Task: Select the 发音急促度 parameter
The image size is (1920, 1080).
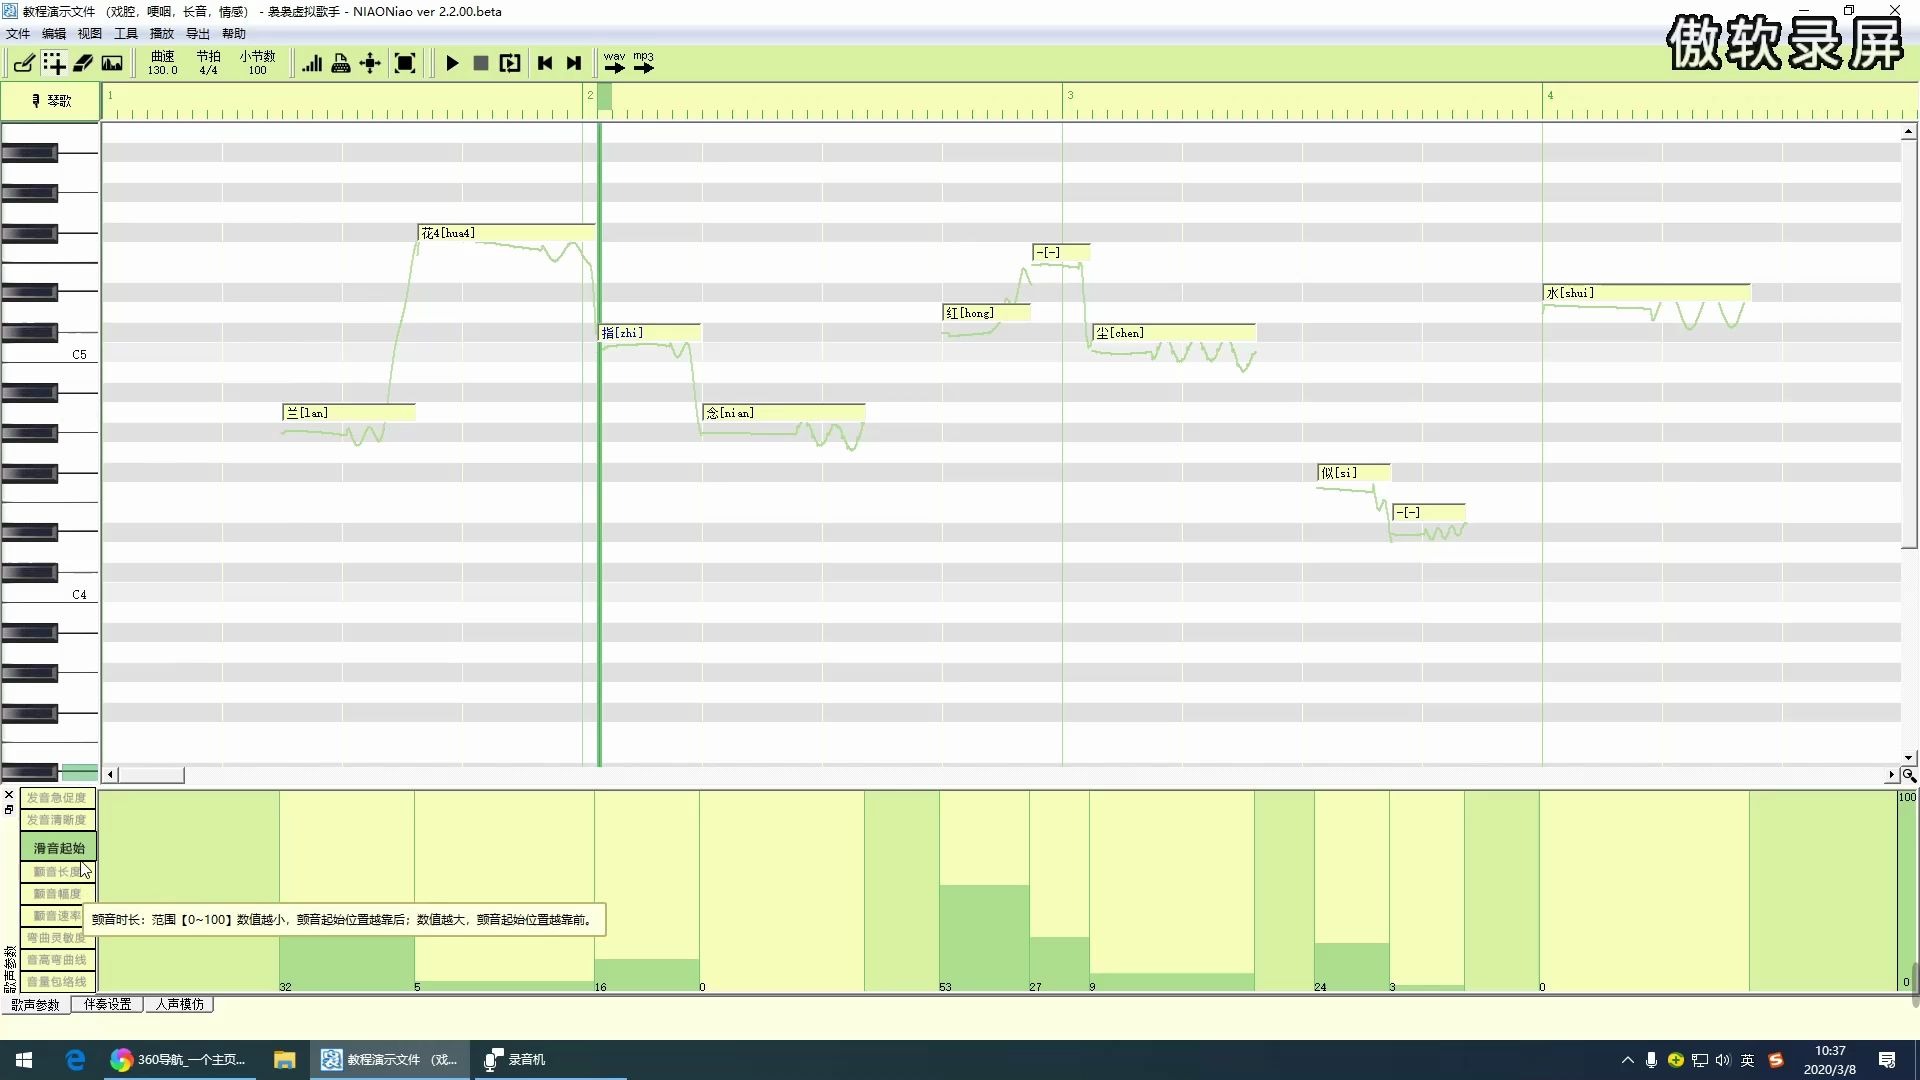Action: pyautogui.click(x=58, y=798)
